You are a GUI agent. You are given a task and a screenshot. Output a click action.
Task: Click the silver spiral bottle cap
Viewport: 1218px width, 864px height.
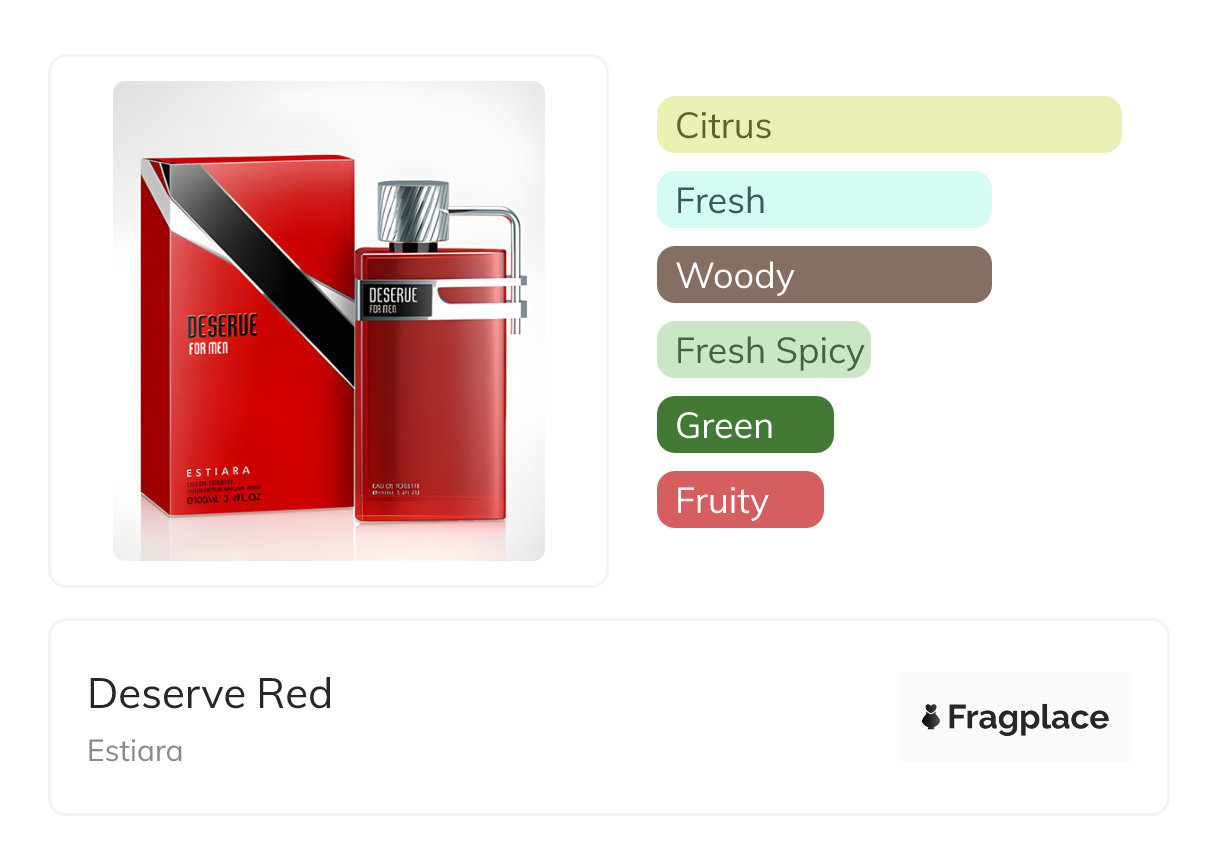click(413, 211)
